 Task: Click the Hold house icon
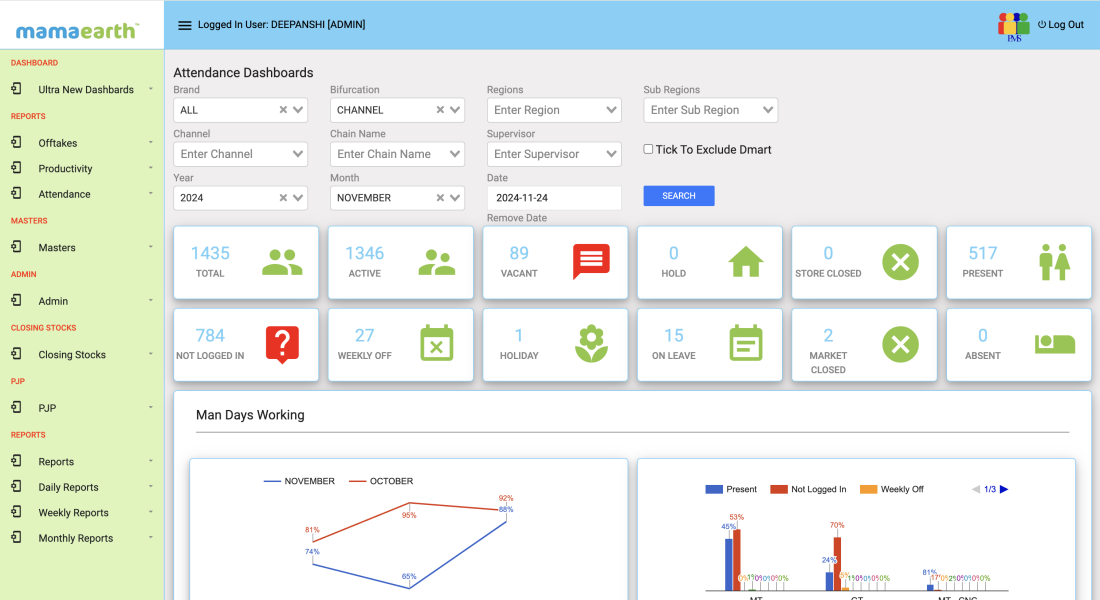tap(746, 262)
